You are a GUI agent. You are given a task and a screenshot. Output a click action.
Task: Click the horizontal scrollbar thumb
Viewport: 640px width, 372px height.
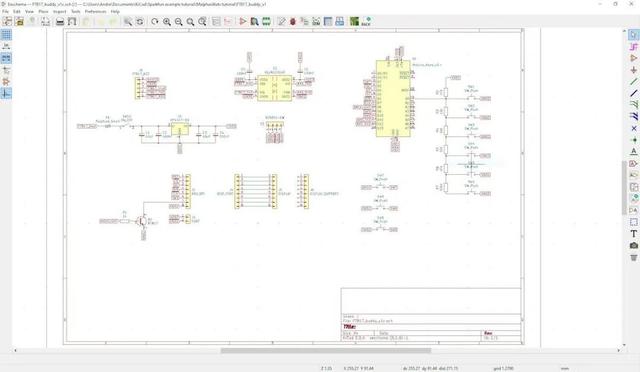[x=326, y=350]
